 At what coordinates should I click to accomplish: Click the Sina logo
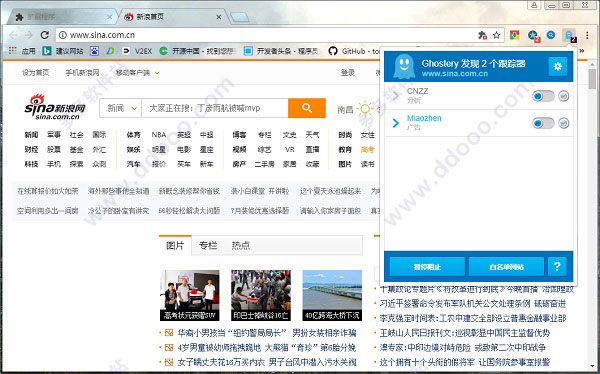click(55, 106)
